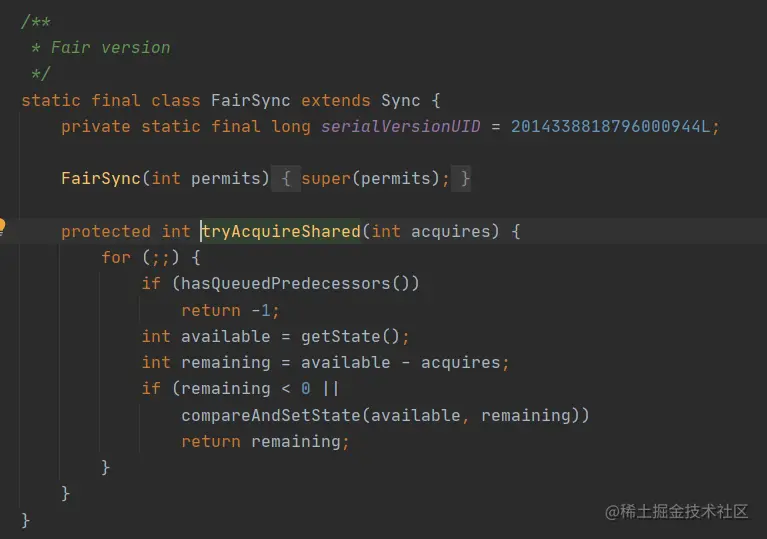Click 'acquires' parameter in method signature
767x539 pixels.
(451, 231)
